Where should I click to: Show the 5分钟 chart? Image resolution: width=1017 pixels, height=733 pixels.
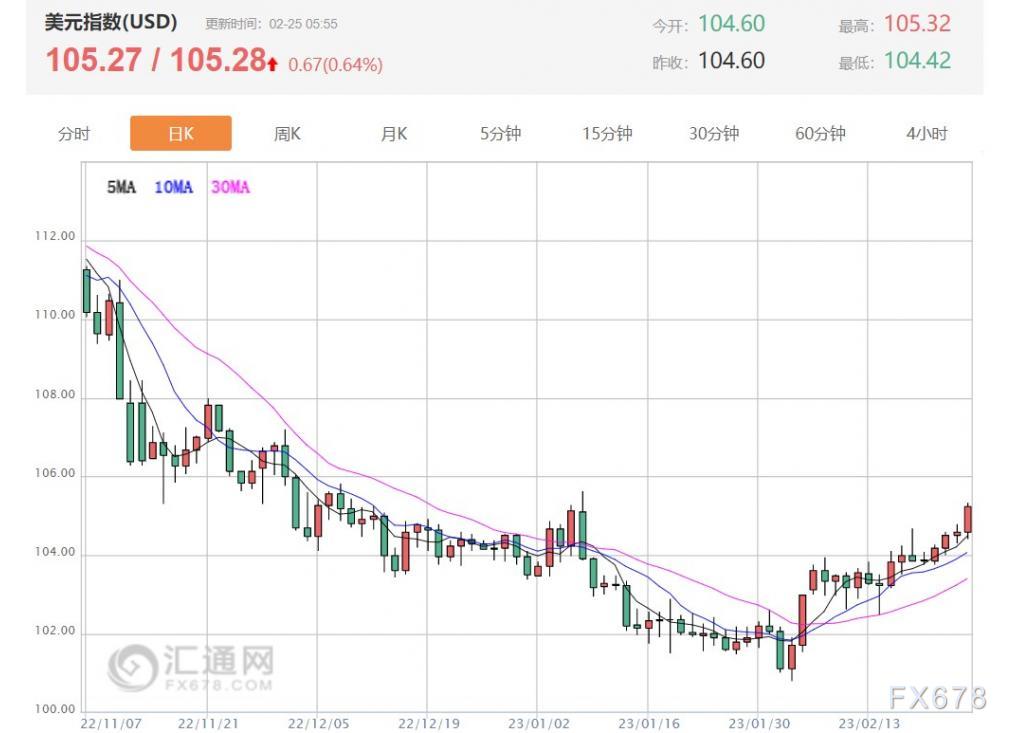pos(500,134)
